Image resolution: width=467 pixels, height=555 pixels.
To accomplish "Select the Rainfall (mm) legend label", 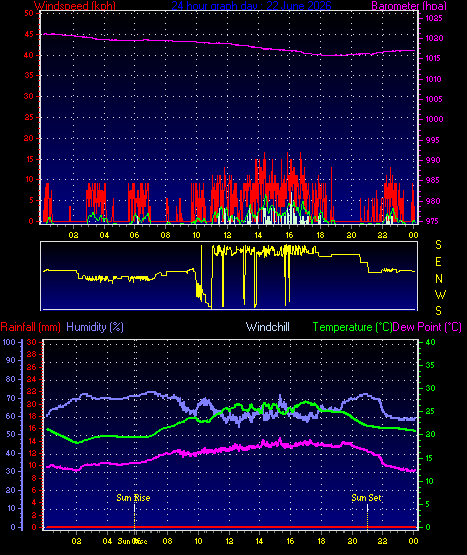I will pos(30,327).
